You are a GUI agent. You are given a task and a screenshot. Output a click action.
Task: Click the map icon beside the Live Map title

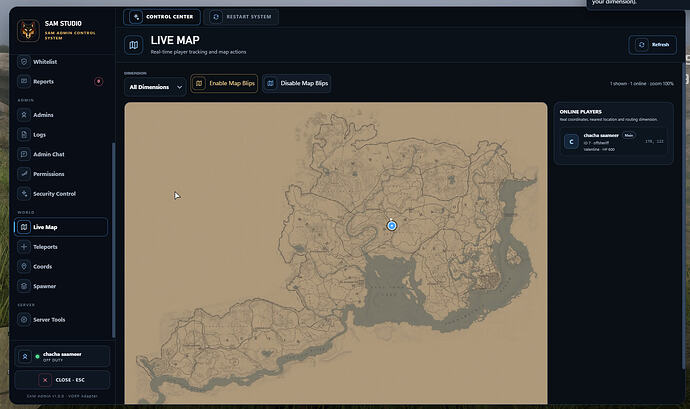click(134, 45)
